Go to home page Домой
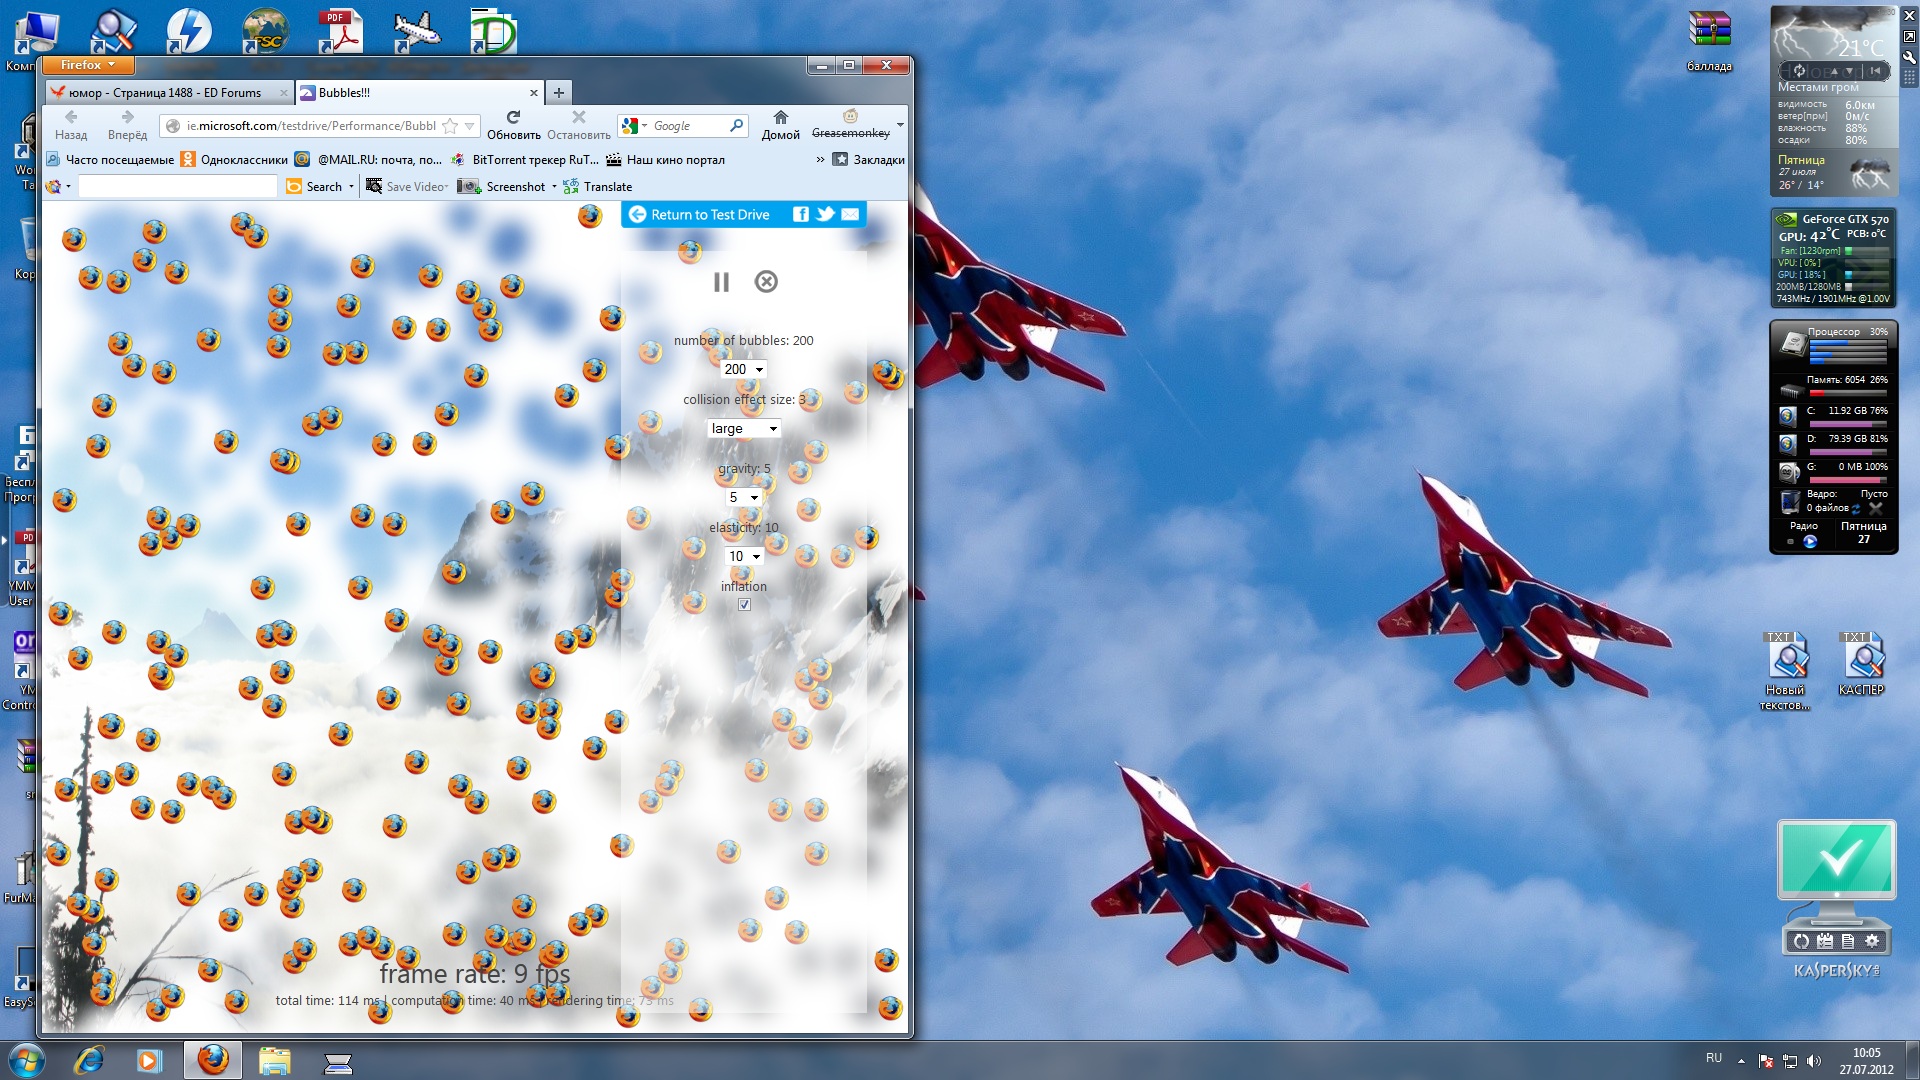Viewport: 1920px width, 1080px height. pyautogui.click(x=780, y=125)
